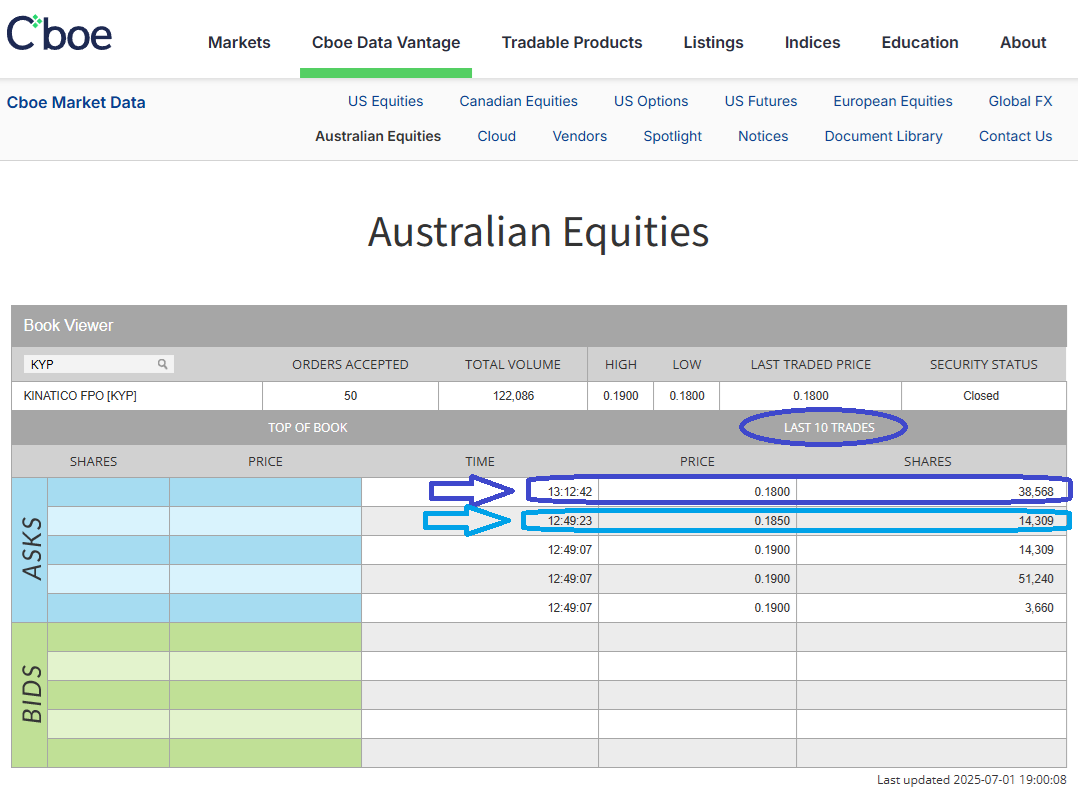Click into the KYP symbol search field
This screenshot has height=793, width=1078.
tap(90, 364)
